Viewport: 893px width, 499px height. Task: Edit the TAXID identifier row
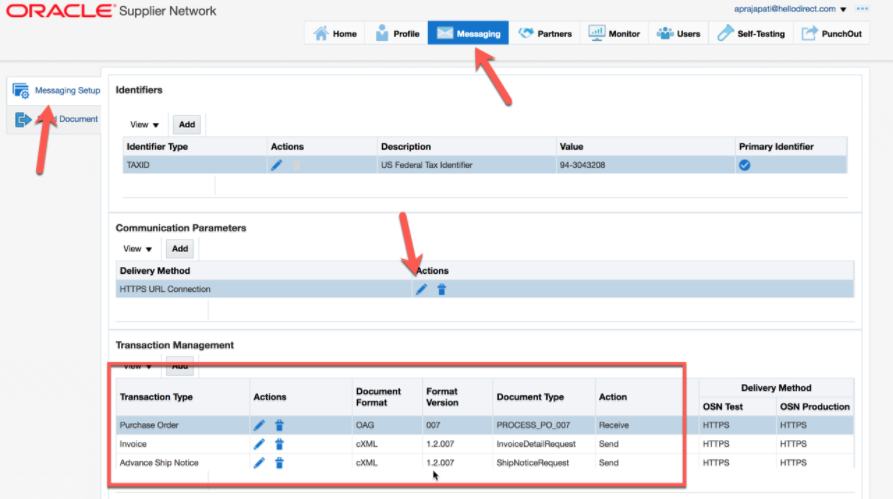(276, 165)
